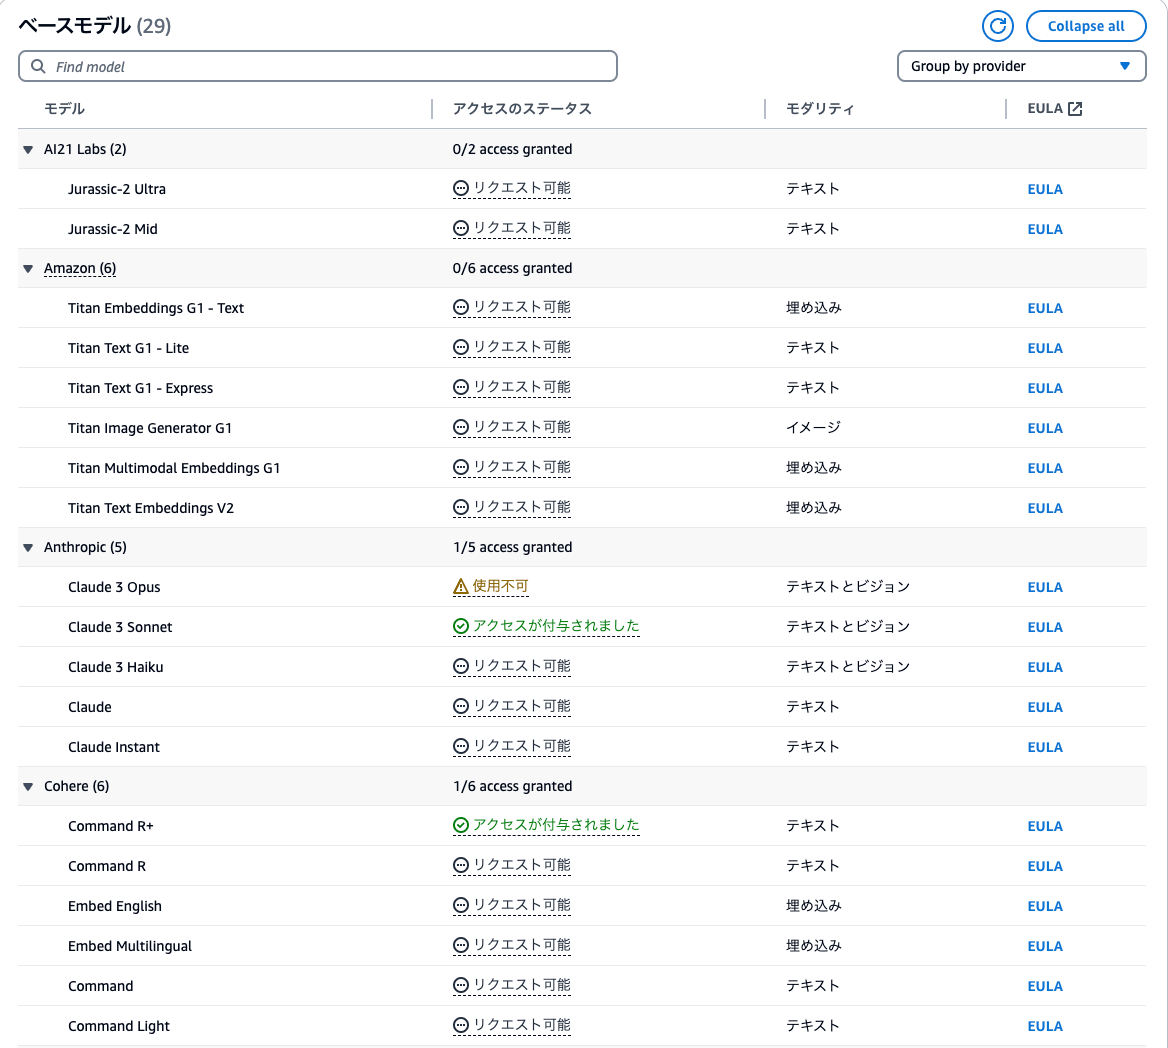Click 使用不可 status text for Claude 3 Opus
This screenshot has width=1168, height=1048.
pos(501,586)
